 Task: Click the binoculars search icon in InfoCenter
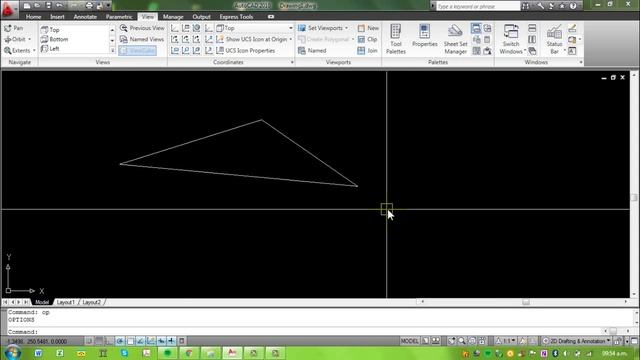tap(526, 6)
